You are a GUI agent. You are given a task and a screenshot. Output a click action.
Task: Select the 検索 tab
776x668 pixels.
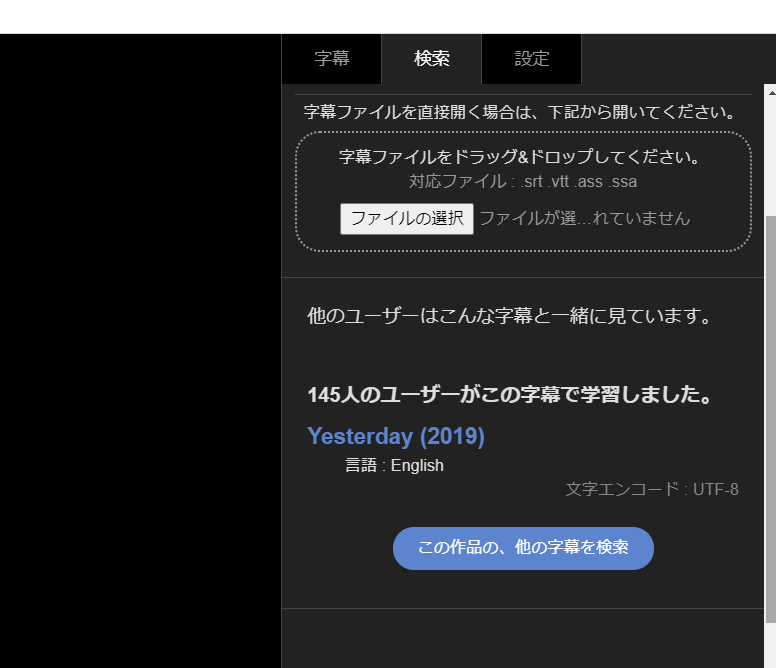tap(432, 59)
